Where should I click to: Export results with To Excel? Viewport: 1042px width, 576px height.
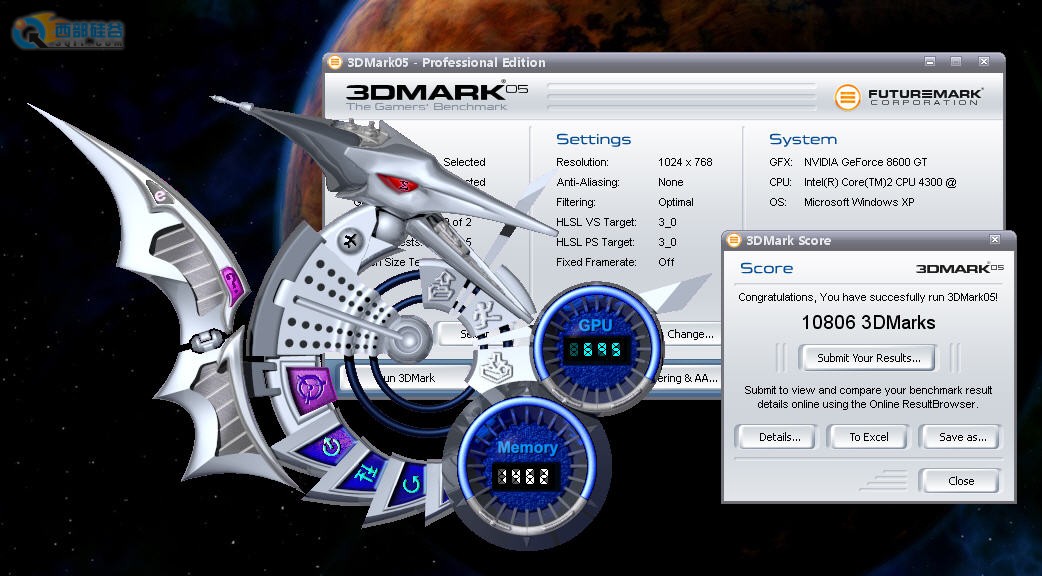click(869, 437)
